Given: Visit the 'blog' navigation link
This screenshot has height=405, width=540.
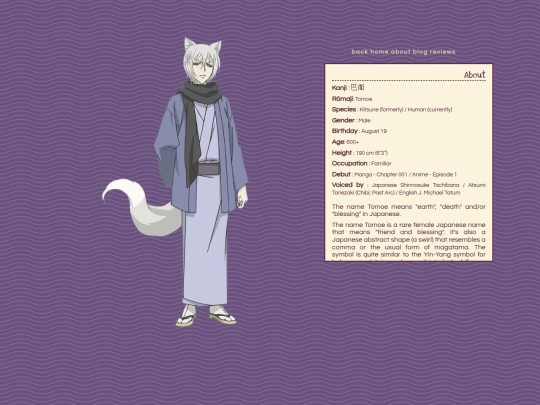Looking at the screenshot, I should 420,52.
